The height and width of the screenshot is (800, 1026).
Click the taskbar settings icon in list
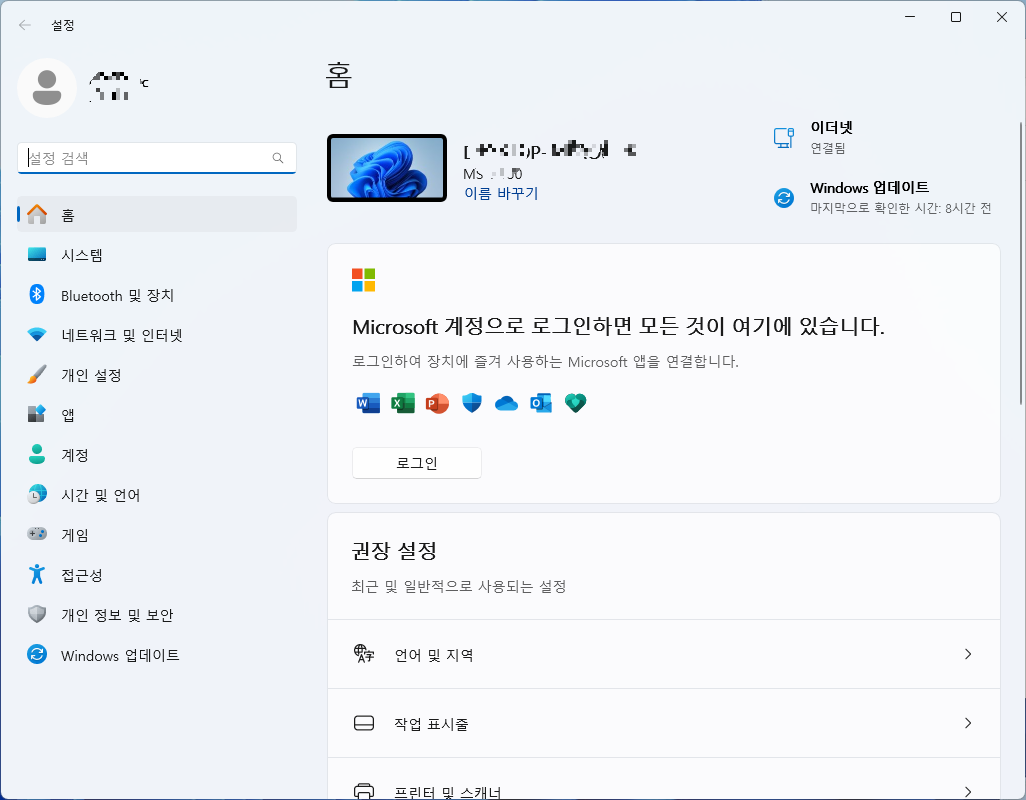click(x=364, y=723)
